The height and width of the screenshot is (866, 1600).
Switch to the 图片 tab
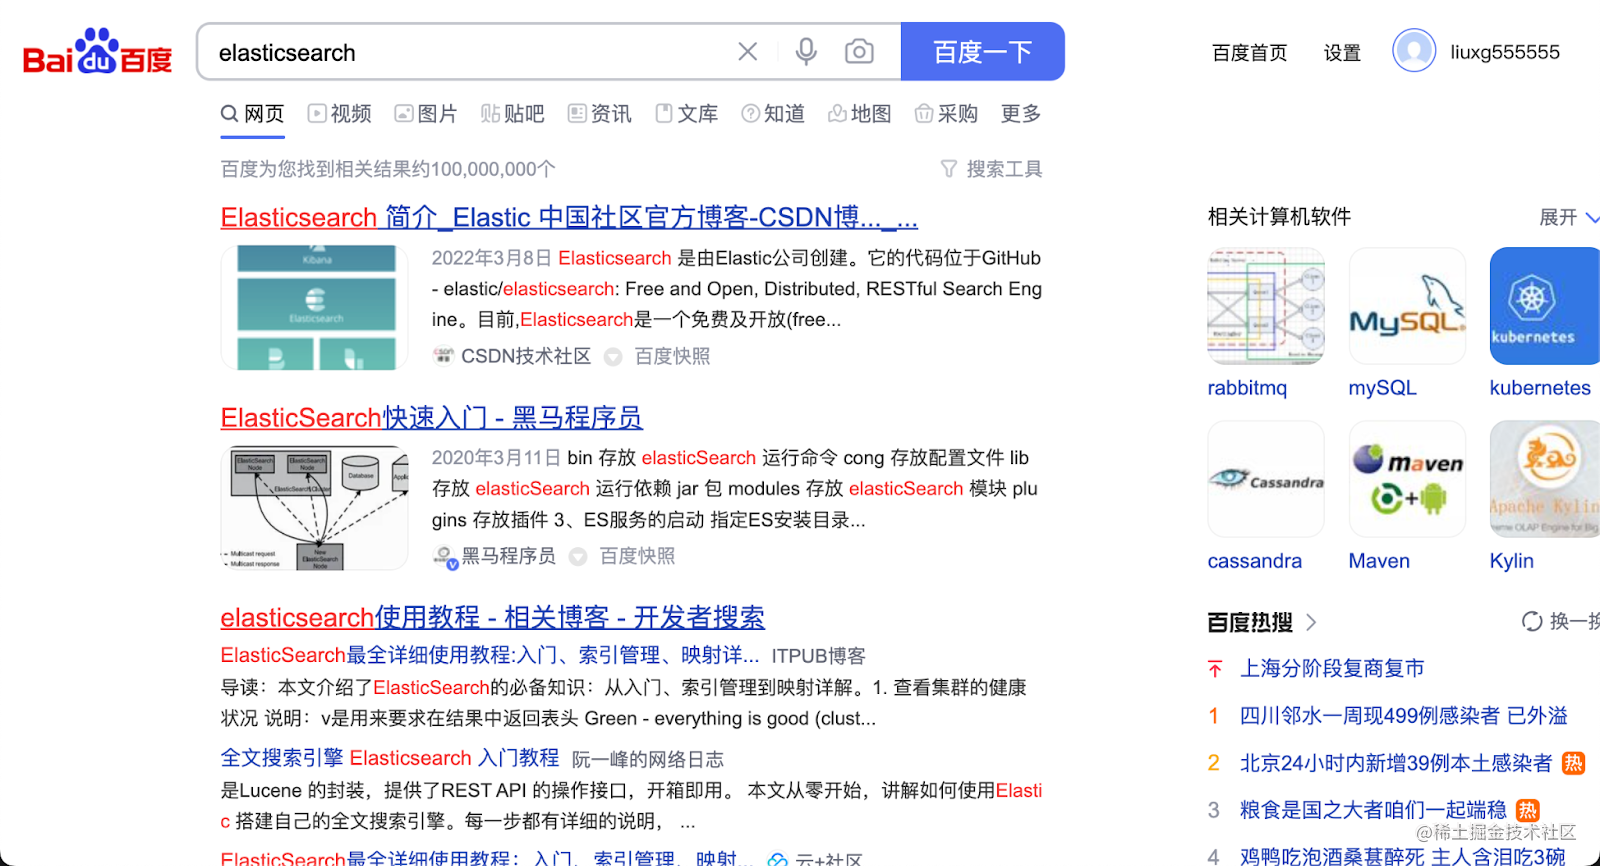[x=426, y=114]
